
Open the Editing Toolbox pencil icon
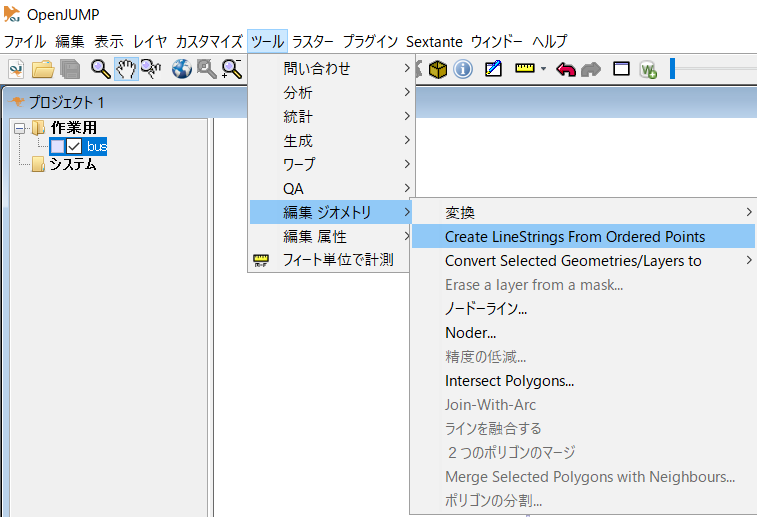(x=493, y=69)
